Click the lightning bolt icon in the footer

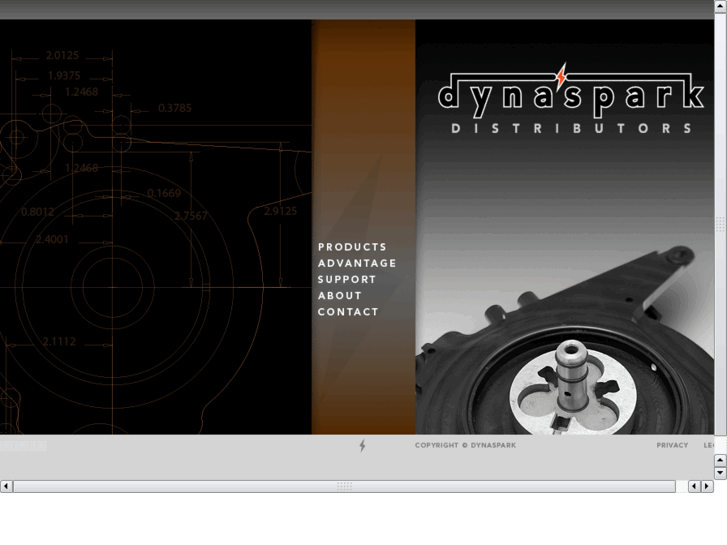pyautogui.click(x=362, y=446)
